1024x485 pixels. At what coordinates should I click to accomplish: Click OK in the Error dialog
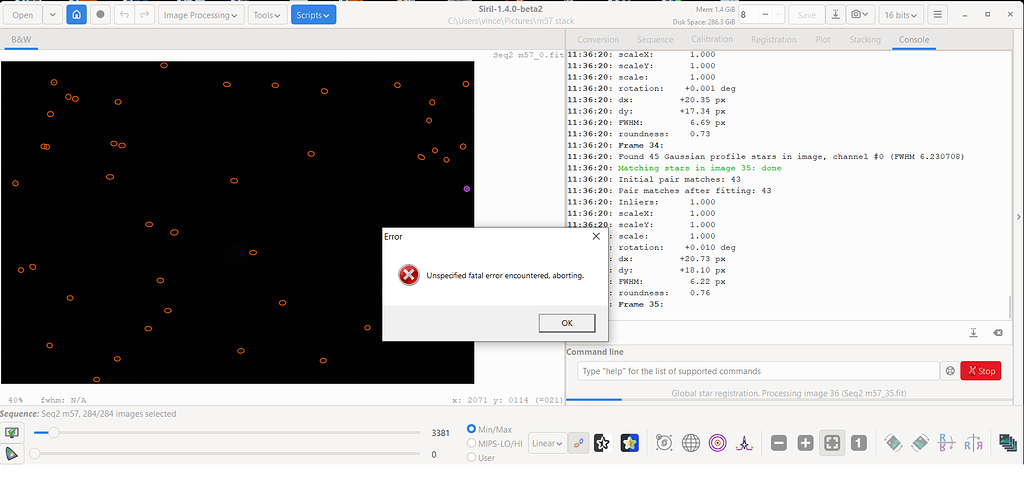[x=567, y=323]
